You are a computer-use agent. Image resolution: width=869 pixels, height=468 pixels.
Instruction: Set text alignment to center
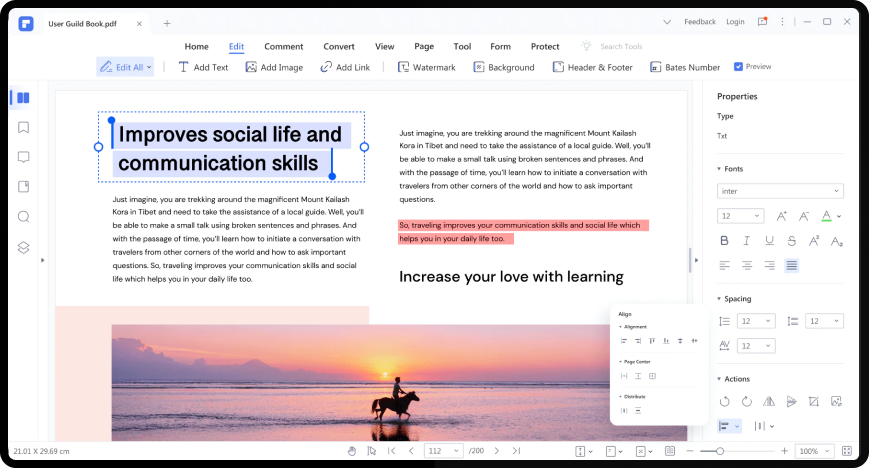(747, 266)
